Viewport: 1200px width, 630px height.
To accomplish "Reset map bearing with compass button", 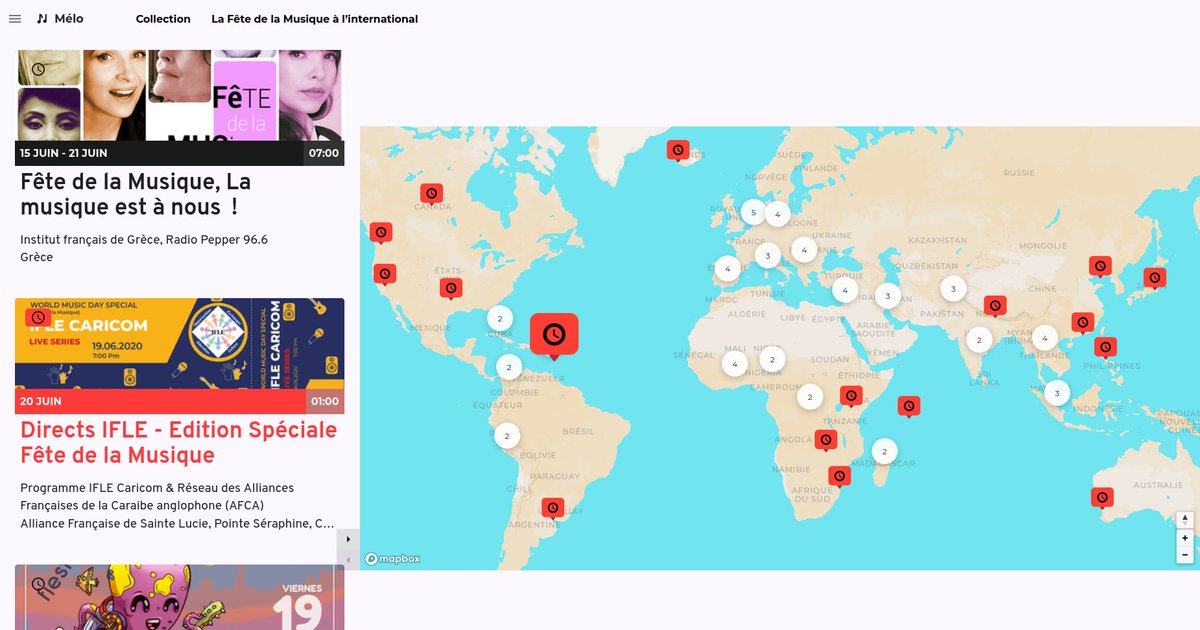I will click(1185, 520).
